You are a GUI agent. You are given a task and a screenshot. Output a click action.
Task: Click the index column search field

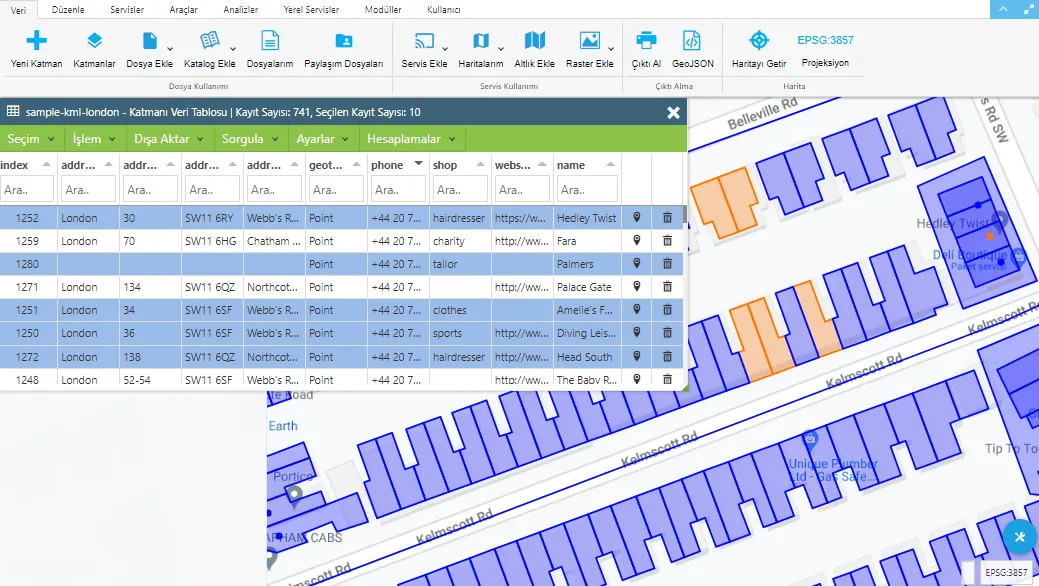(x=27, y=190)
